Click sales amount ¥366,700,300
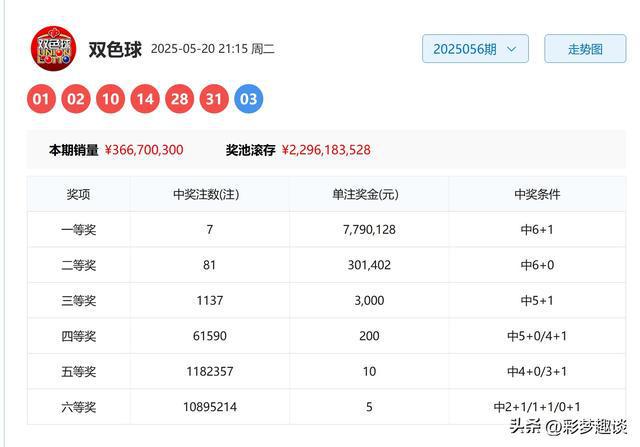 click(x=144, y=150)
